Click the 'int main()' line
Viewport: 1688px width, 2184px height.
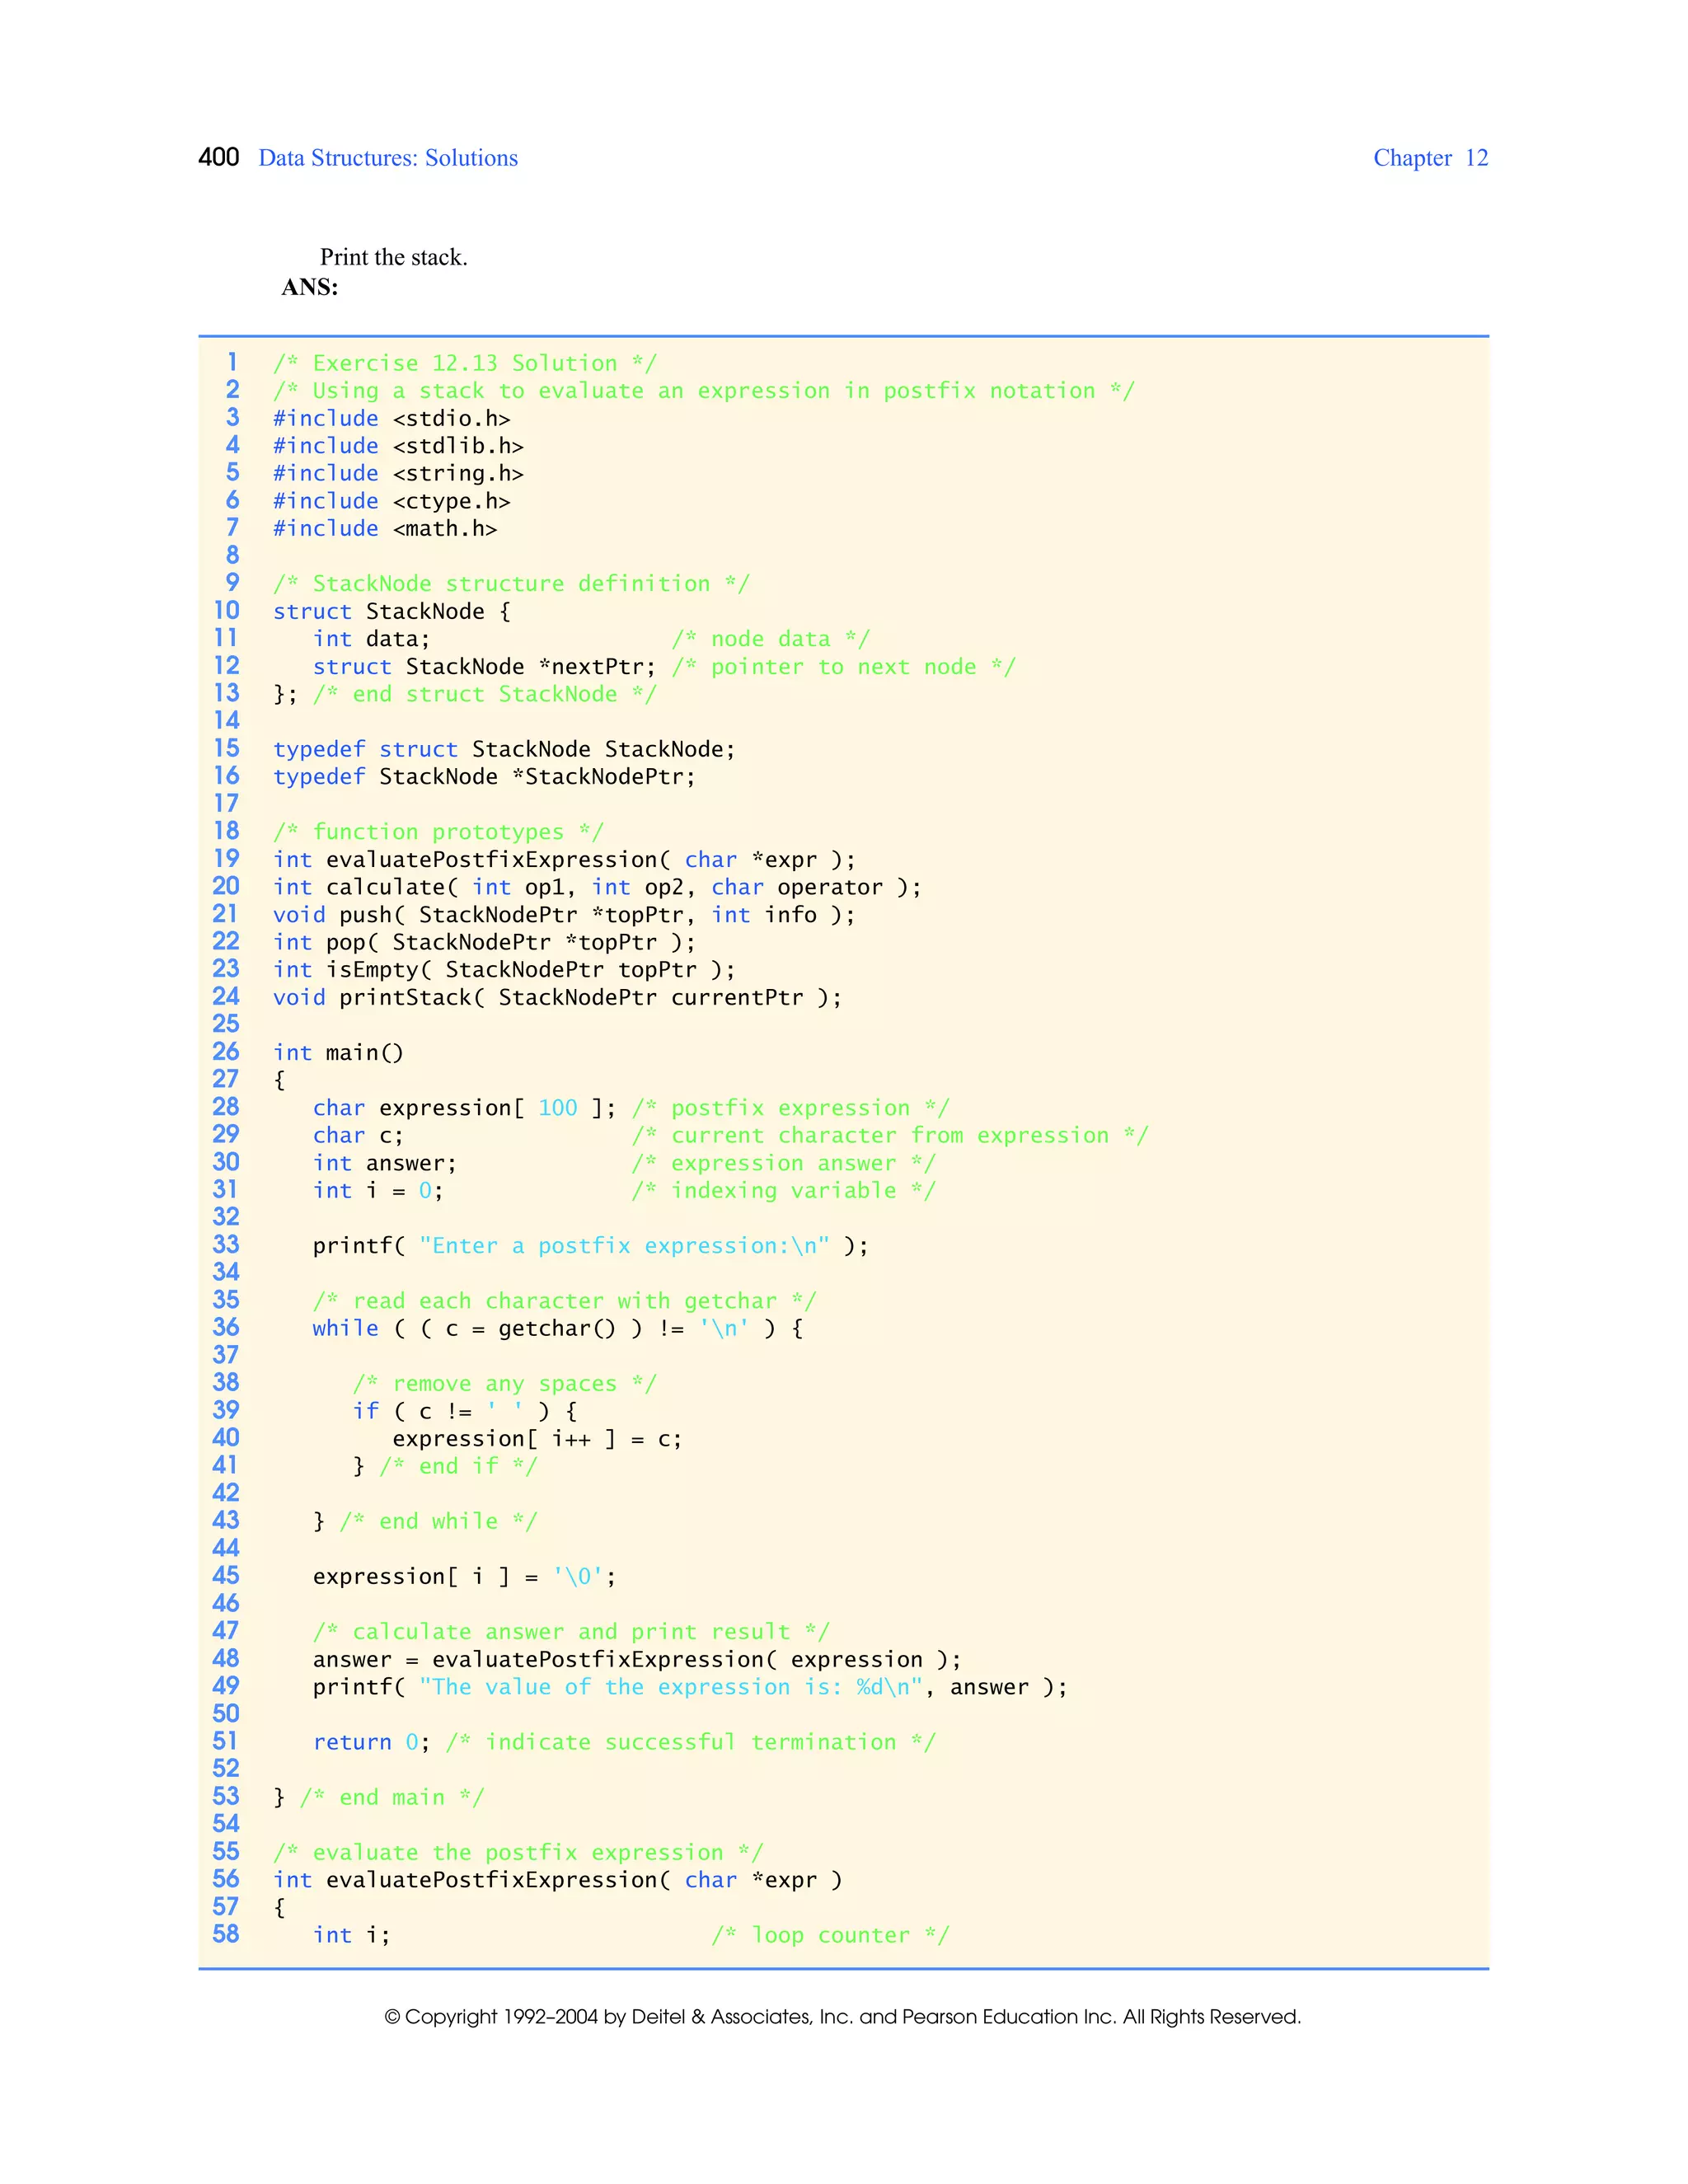click(x=338, y=1053)
